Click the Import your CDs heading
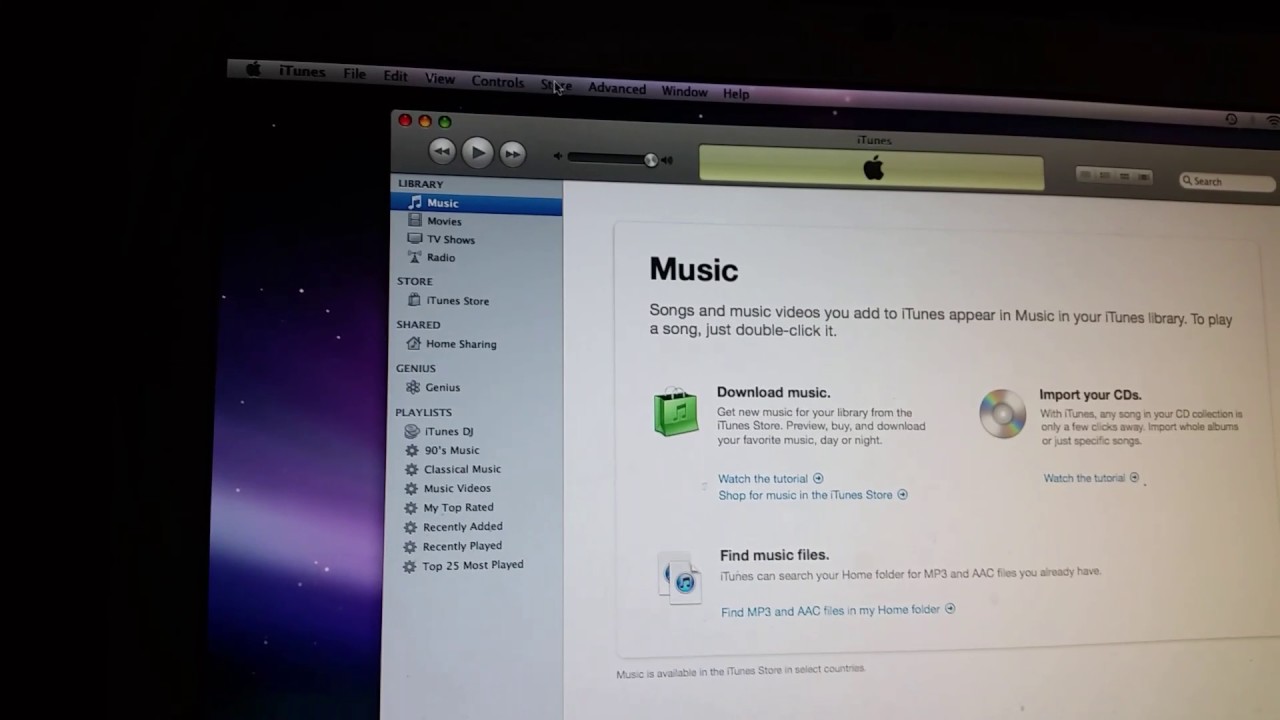Viewport: 1280px width, 720px height. (x=1090, y=394)
